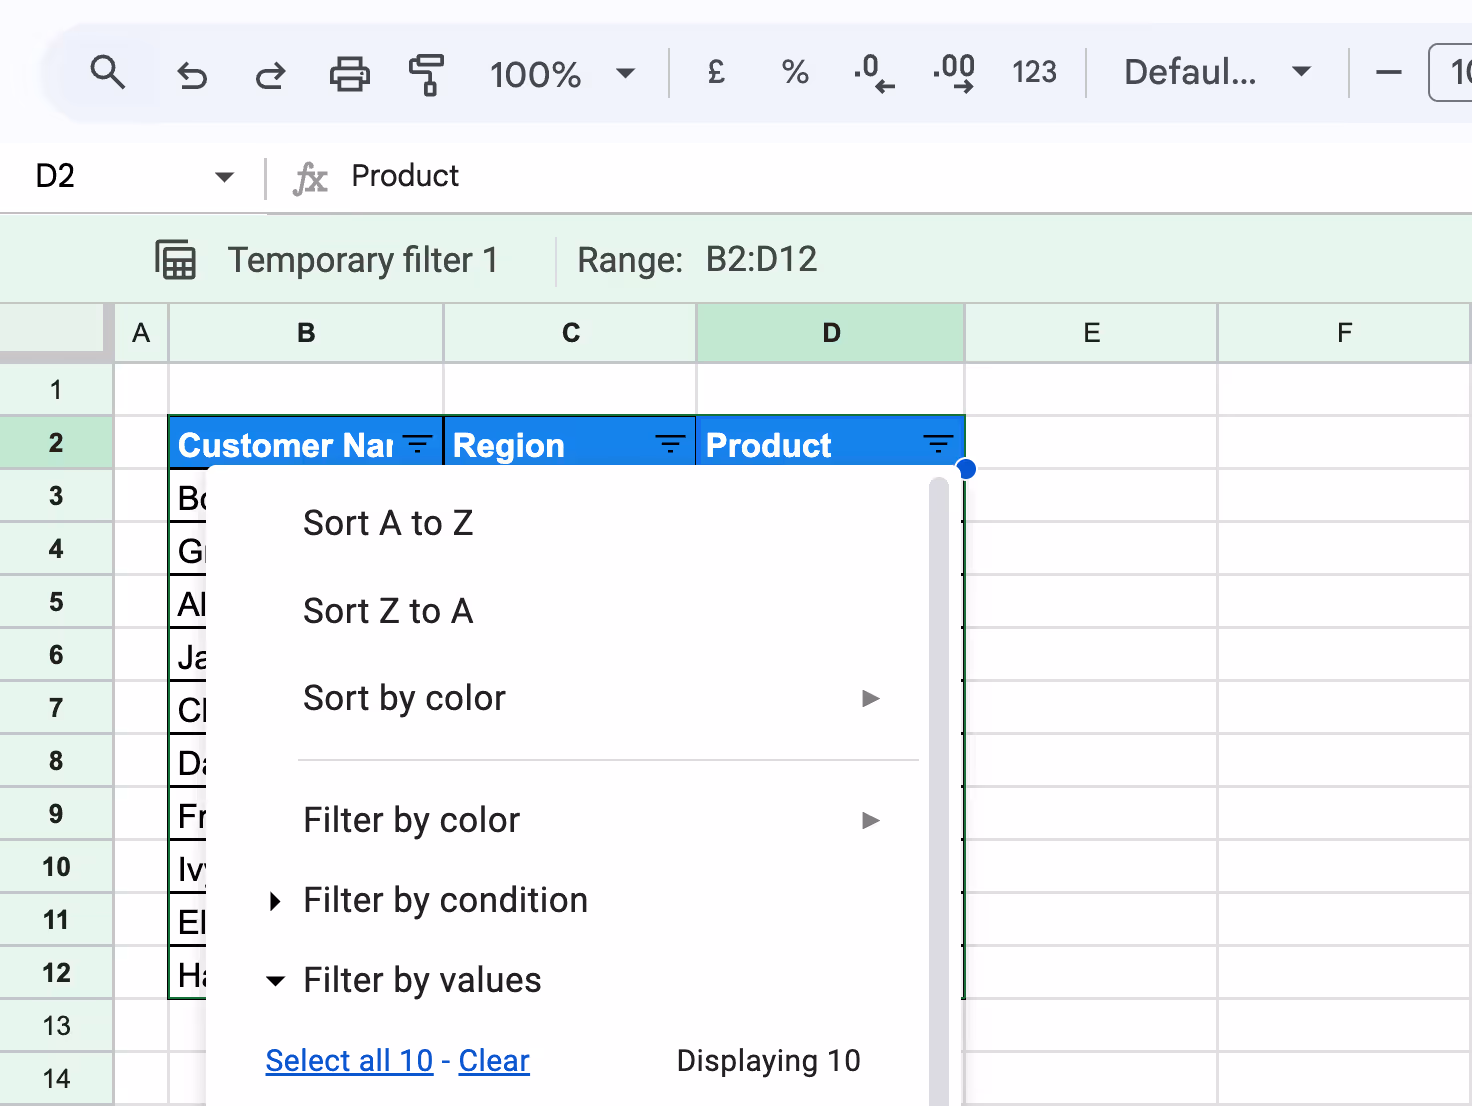Open the Region column filter menu
1472x1106 pixels.
(x=668, y=443)
